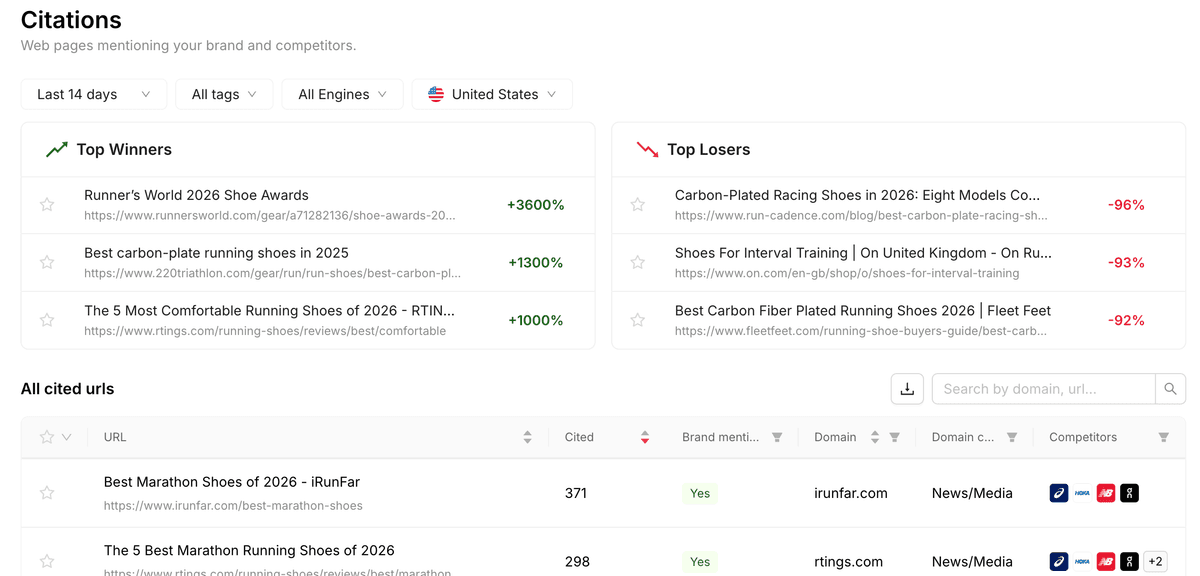This screenshot has height=576, width=1200.
Task: Open Carbon-Plated Racing Shoes in 2026 link
Action: [x=857, y=195]
